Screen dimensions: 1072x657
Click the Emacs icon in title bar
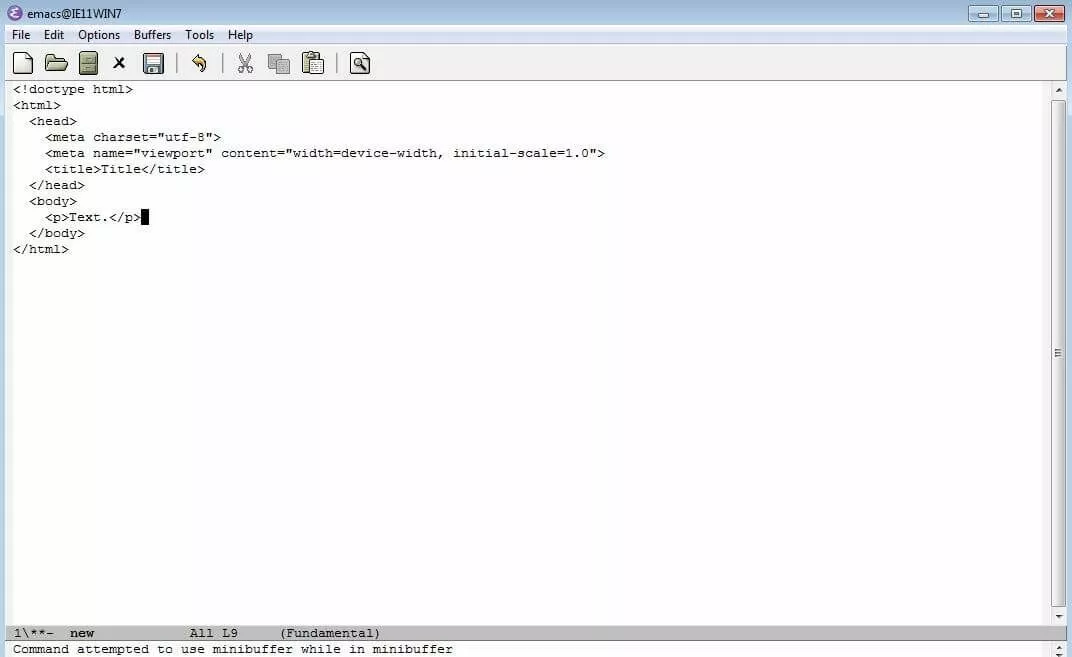tap(14, 13)
